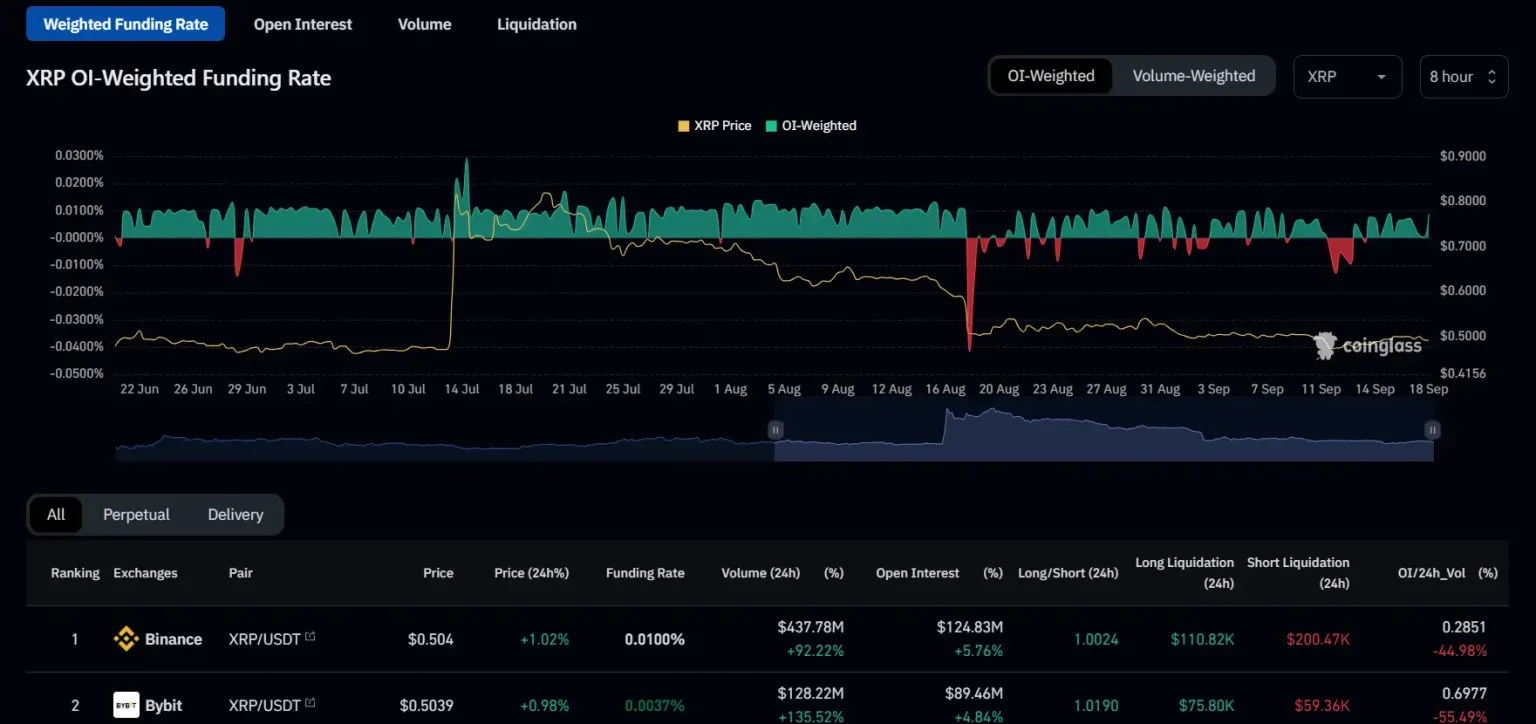Click Bybit volume $128.22M
This screenshot has width=1536, height=724.
coord(811,693)
